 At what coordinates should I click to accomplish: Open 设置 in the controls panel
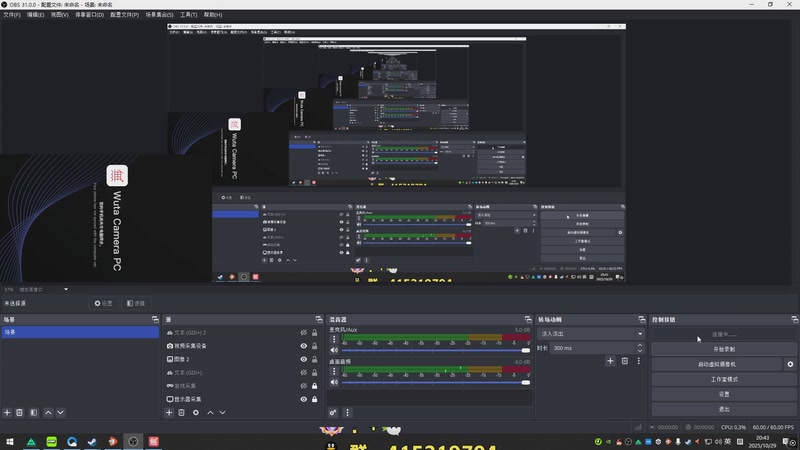click(x=723, y=394)
